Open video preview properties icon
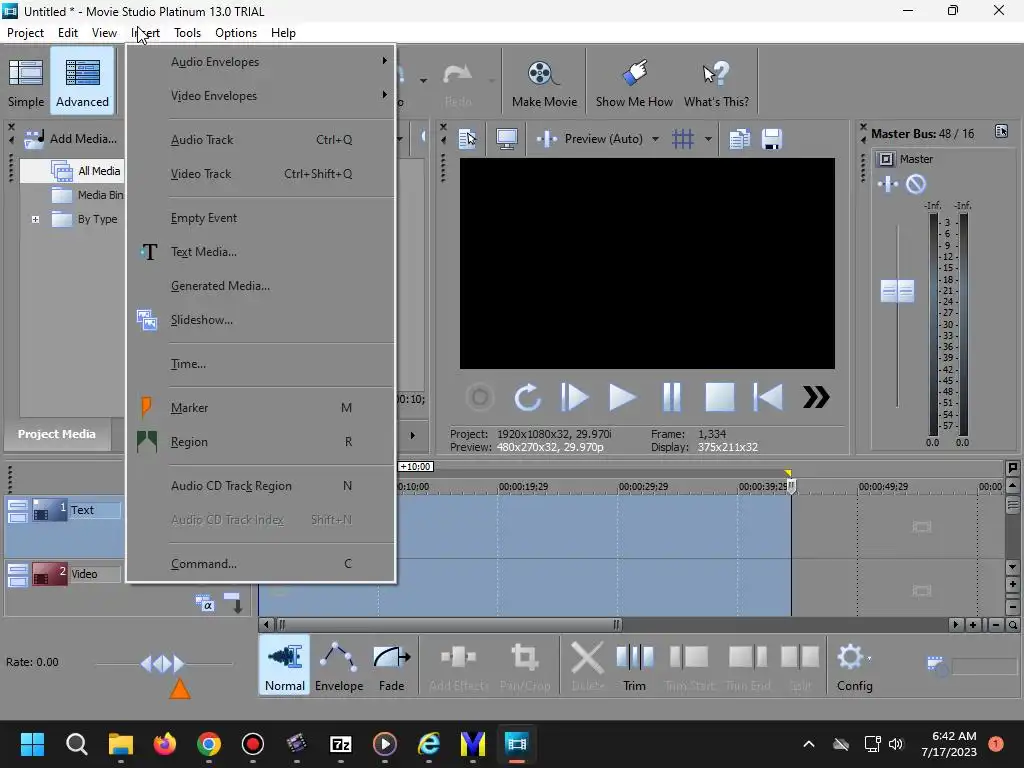1024x768 pixels. click(468, 138)
